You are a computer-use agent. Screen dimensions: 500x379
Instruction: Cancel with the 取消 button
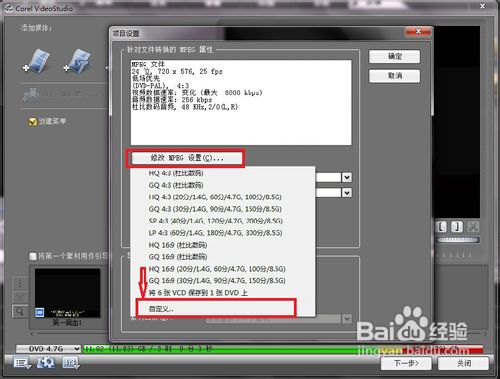click(394, 76)
